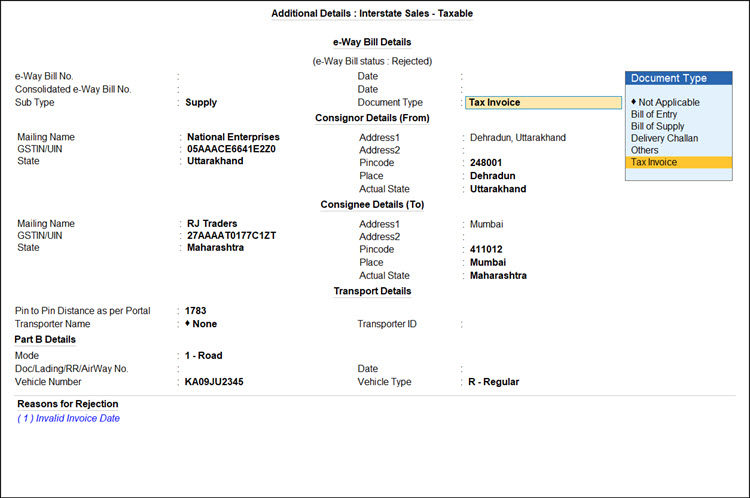750x498 pixels.
Task: Select 'Not Applicable' in Document Type list
Action: 668,102
